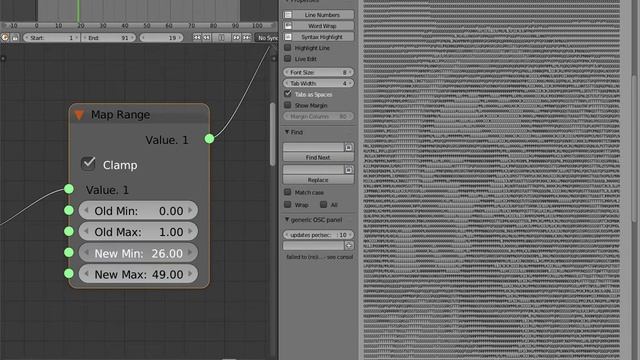Viewport: 640px width, 360px height.
Task: Click the pause playback button
Action: click(x=221, y=38)
